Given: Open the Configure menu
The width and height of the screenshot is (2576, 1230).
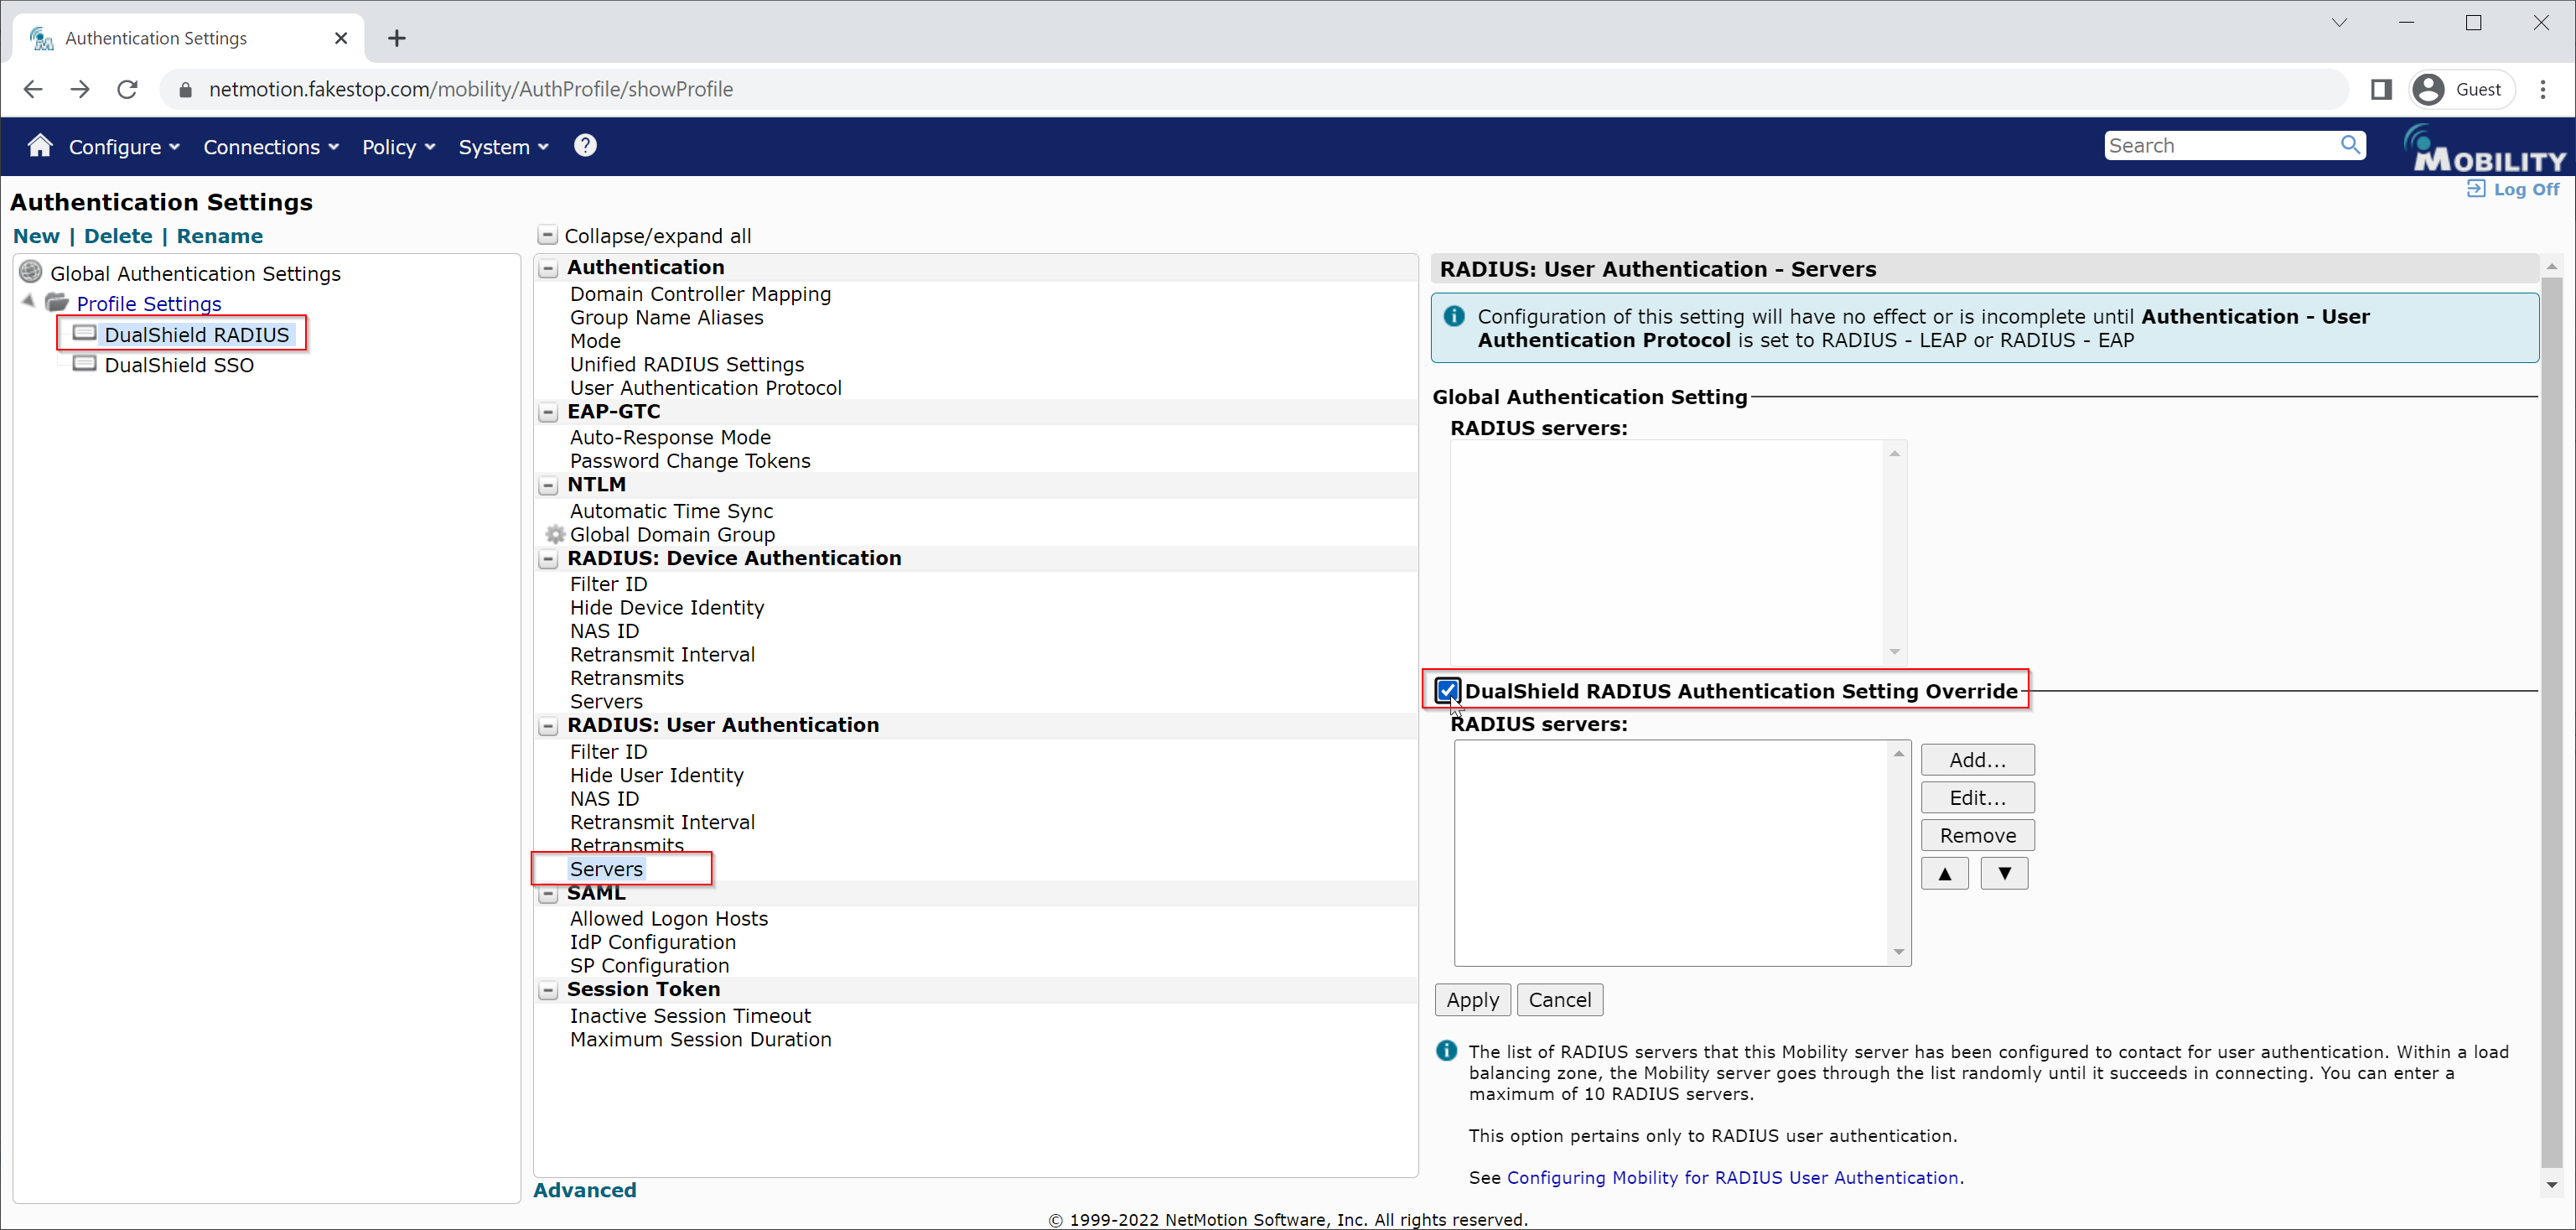Looking at the screenshot, I should pos(123,147).
